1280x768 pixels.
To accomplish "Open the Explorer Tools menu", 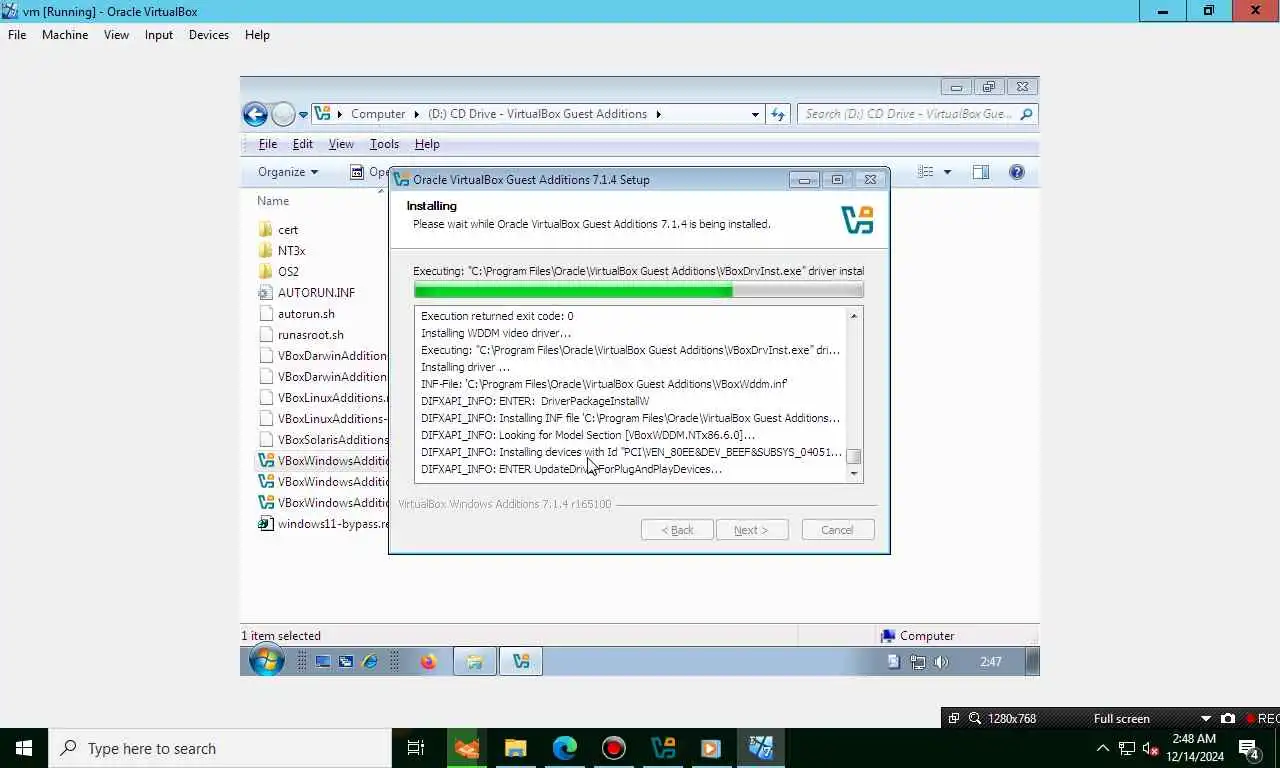I will (x=384, y=144).
